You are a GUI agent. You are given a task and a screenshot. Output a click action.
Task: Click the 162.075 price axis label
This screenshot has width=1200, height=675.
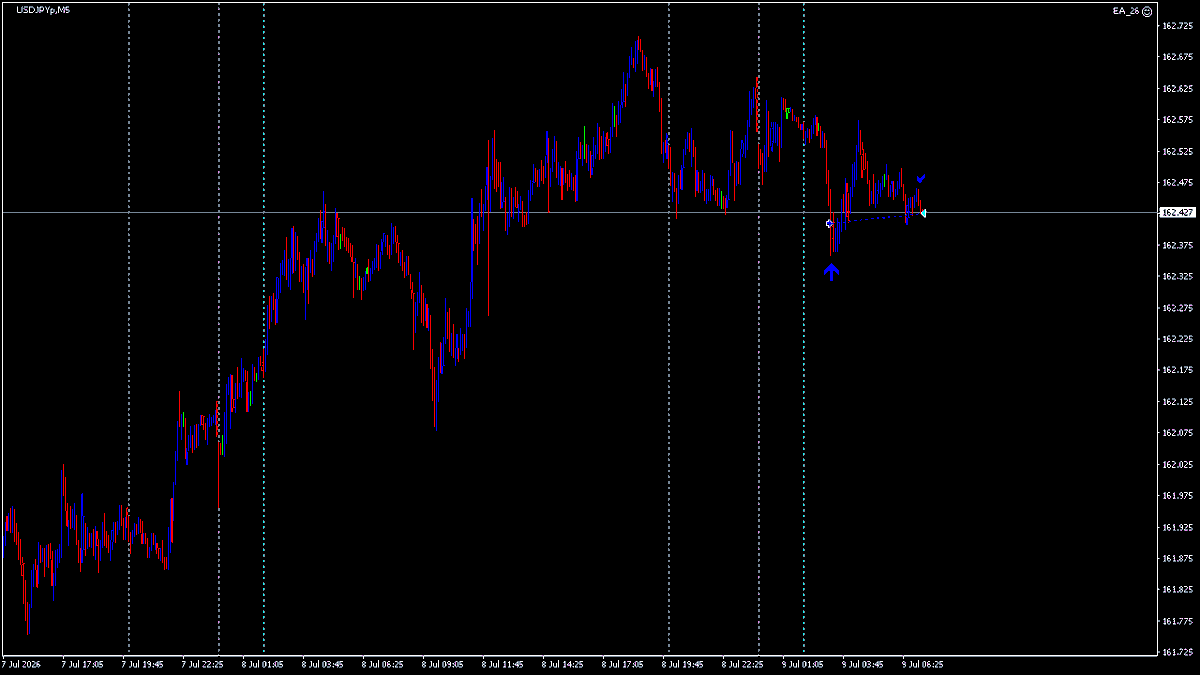coord(1177,433)
